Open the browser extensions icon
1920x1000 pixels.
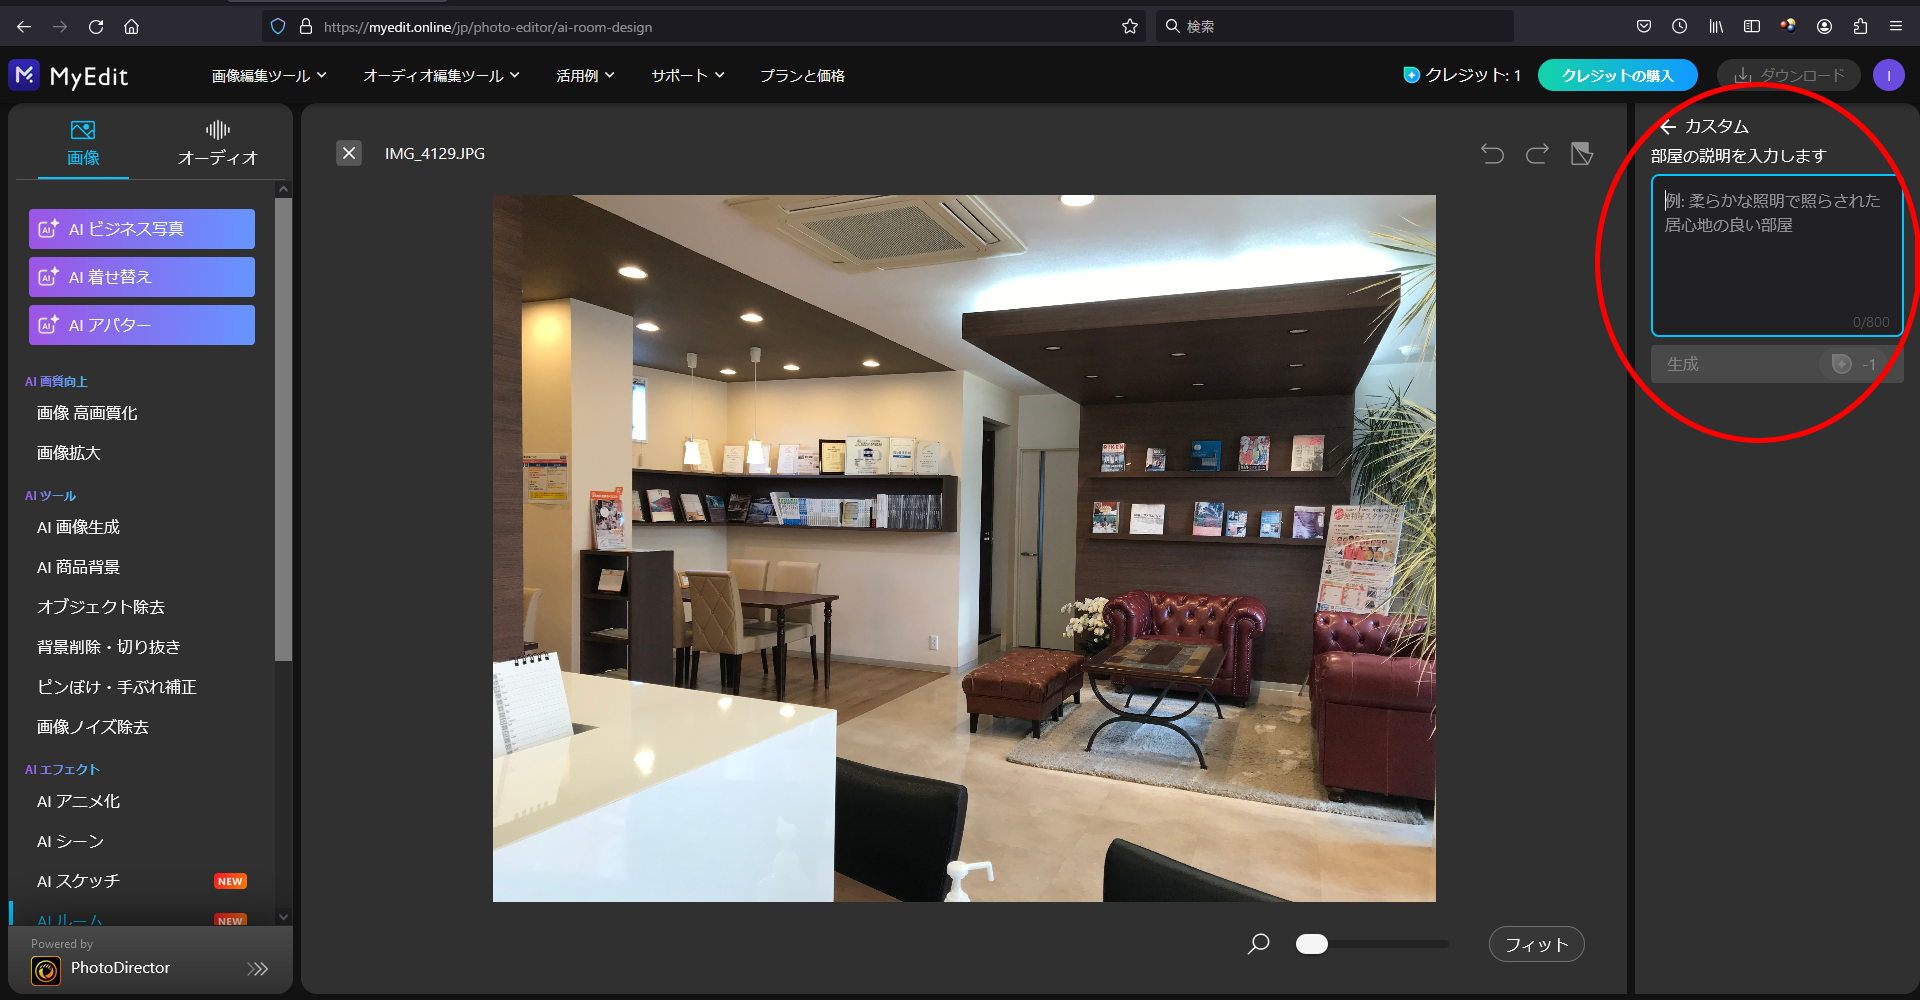point(1860,27)
